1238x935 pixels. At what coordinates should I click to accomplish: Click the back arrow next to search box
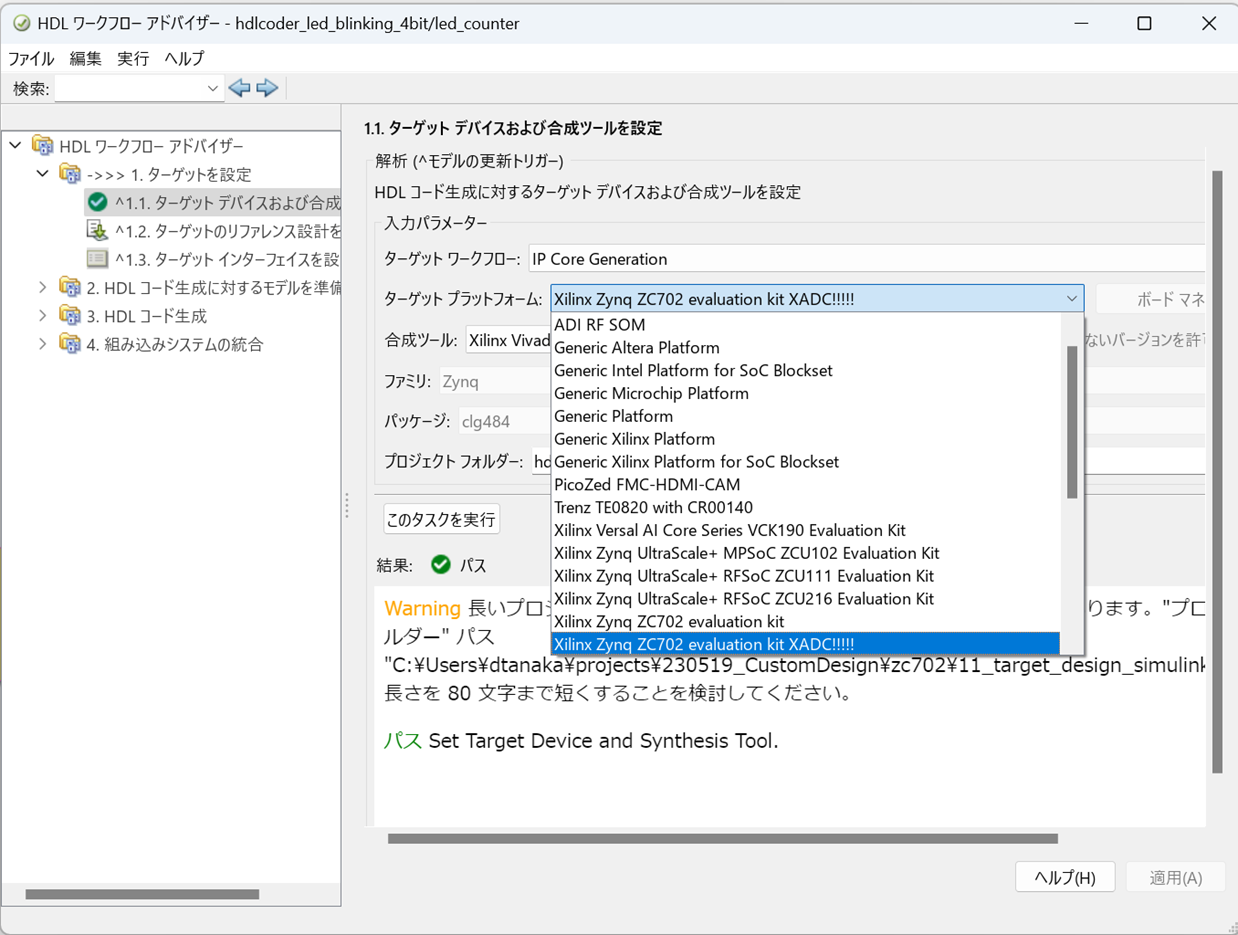239,88
